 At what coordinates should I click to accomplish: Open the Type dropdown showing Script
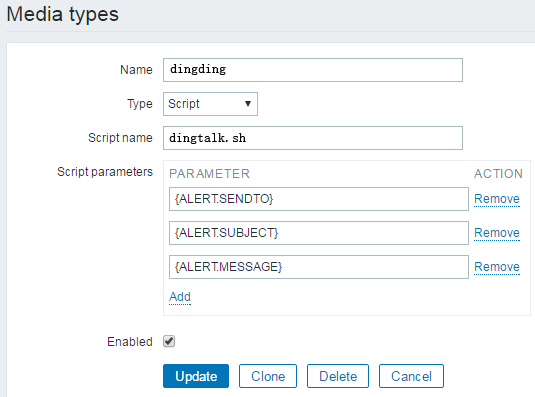(x=210, y=104)
